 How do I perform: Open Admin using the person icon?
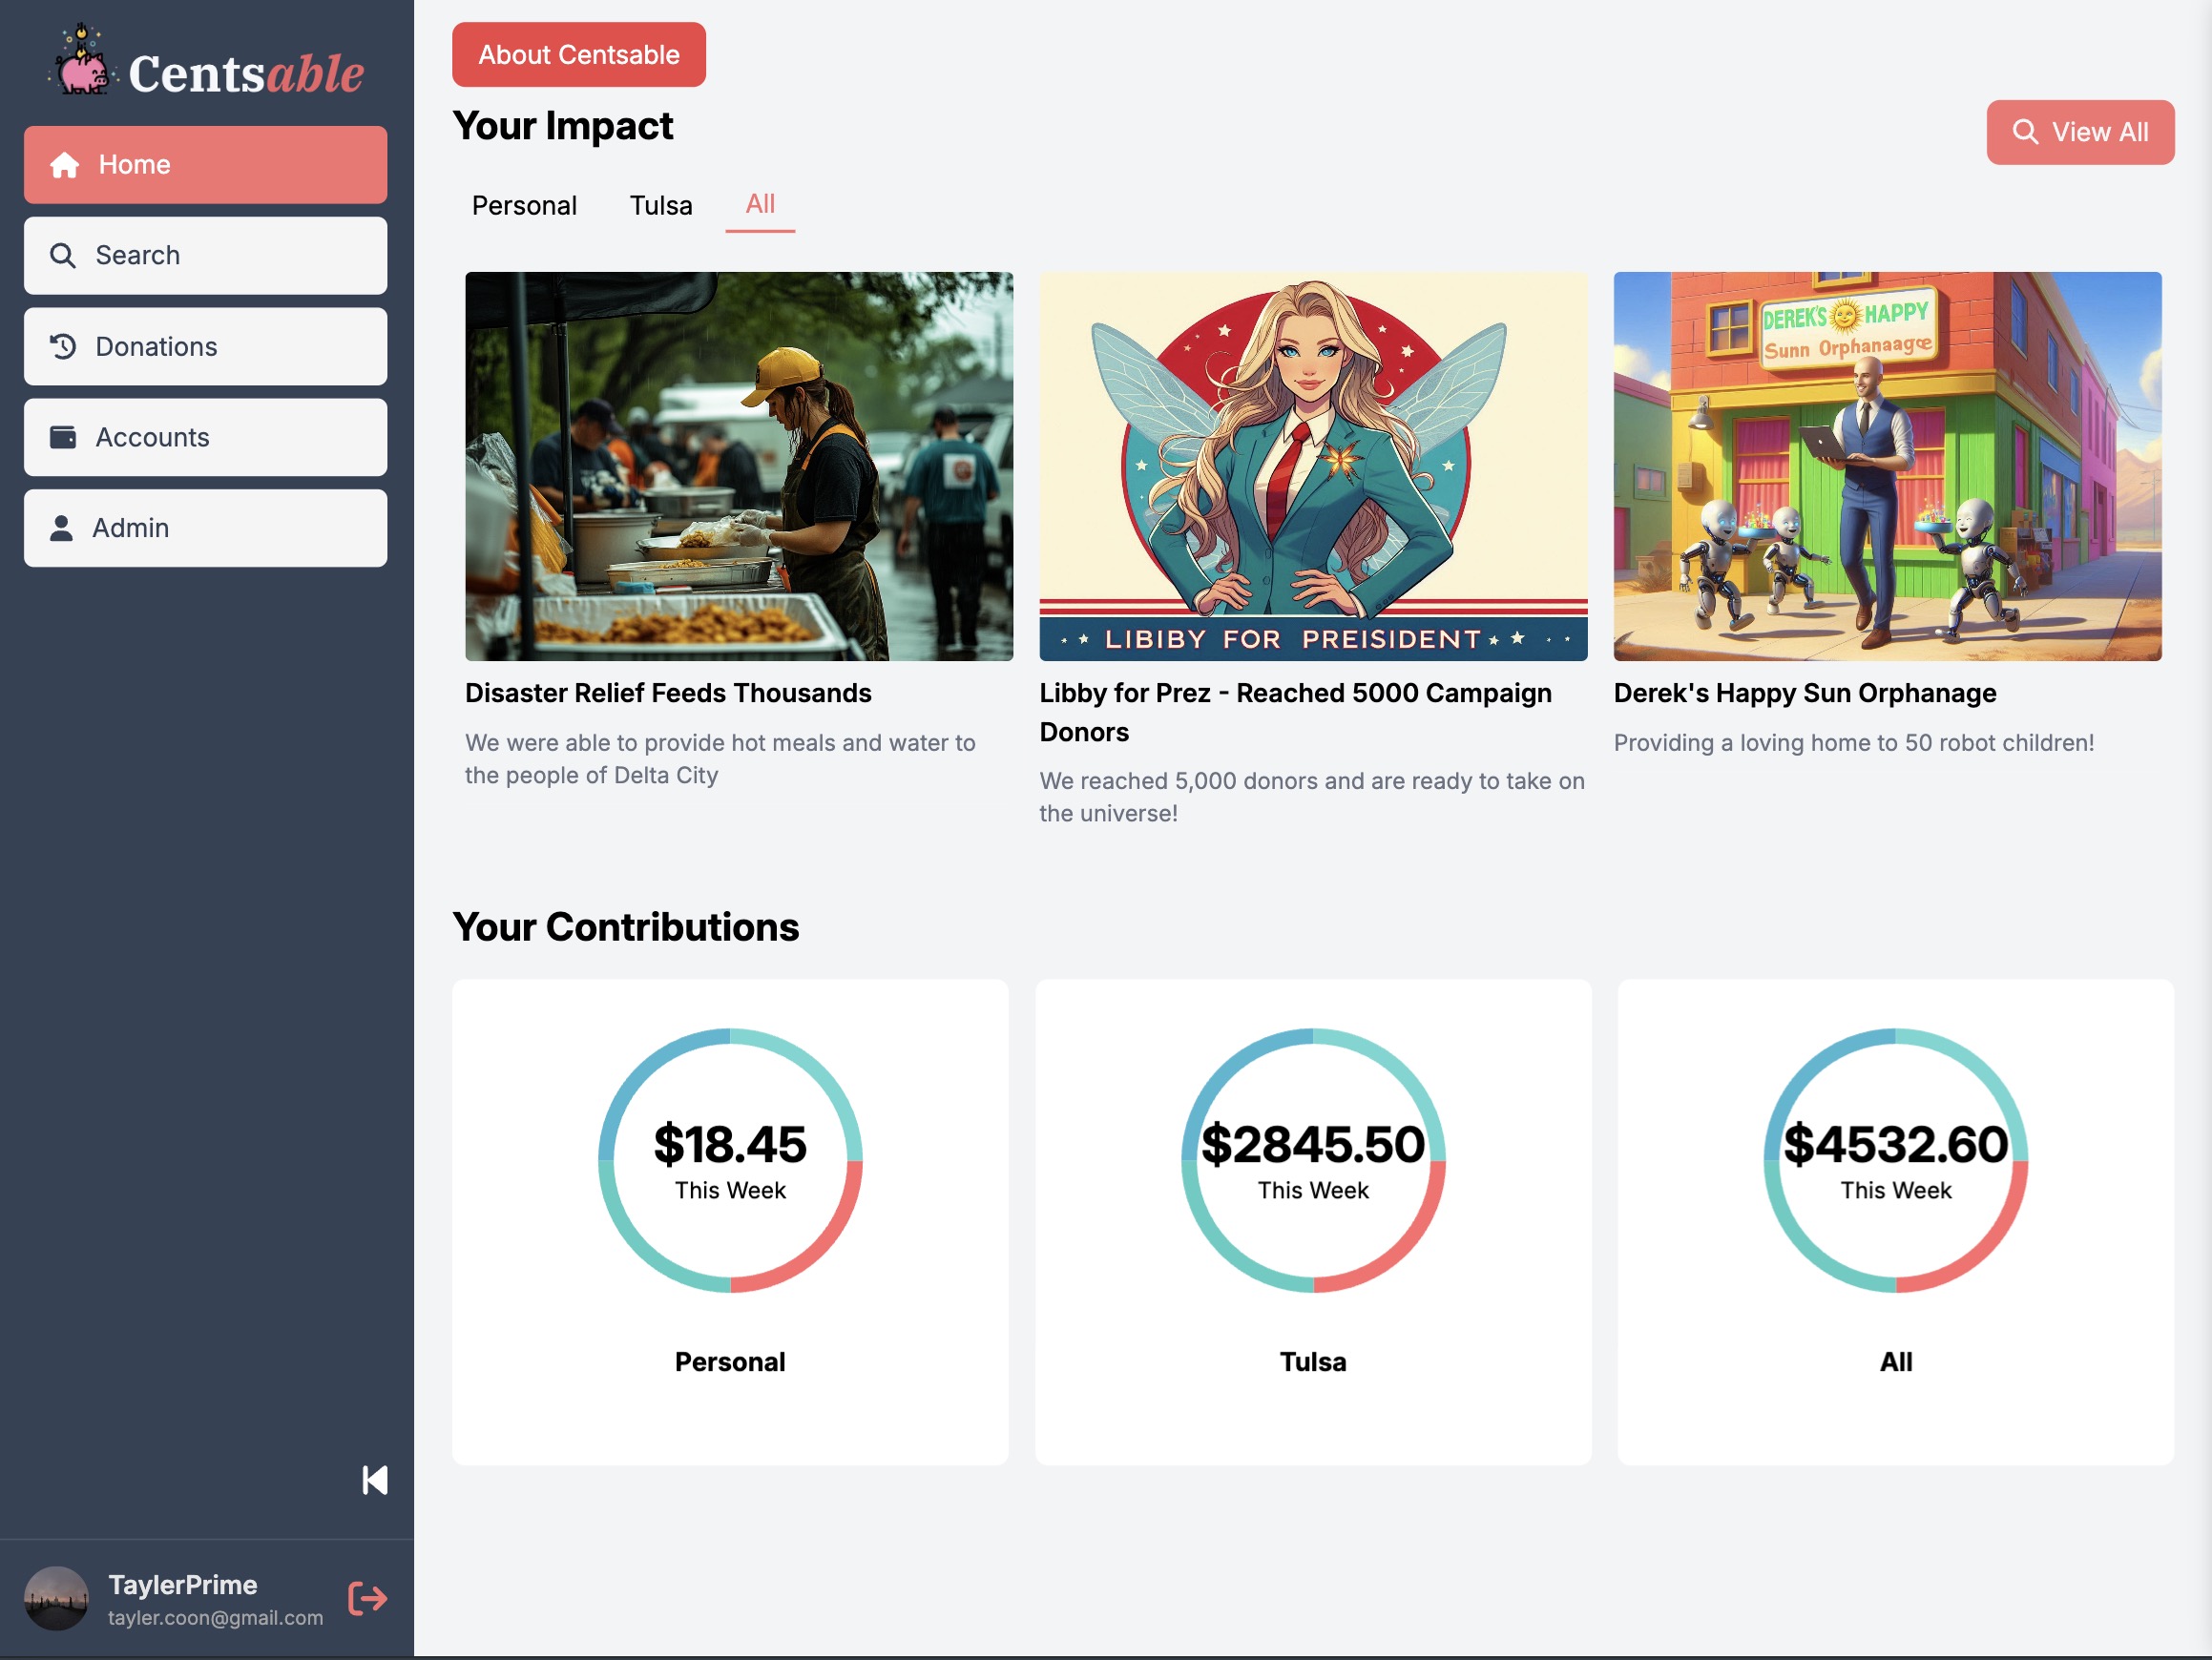tap(63, 528)
